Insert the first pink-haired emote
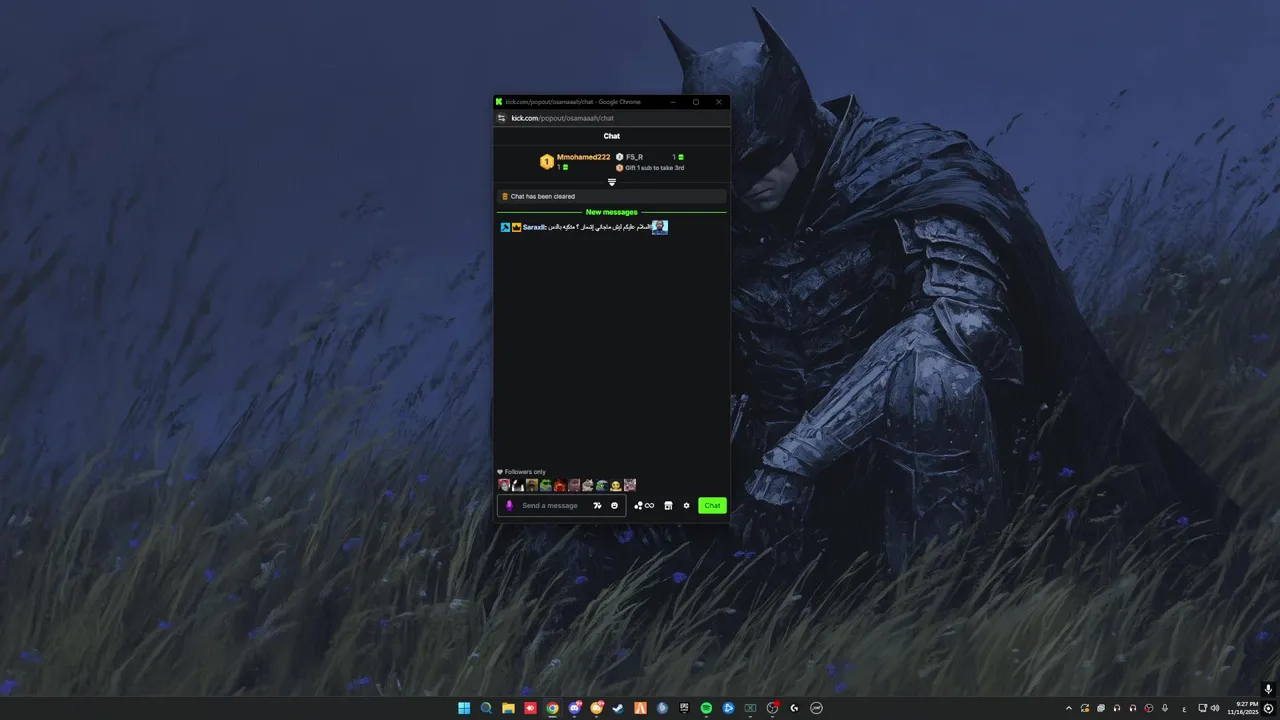 click(504, 485)
